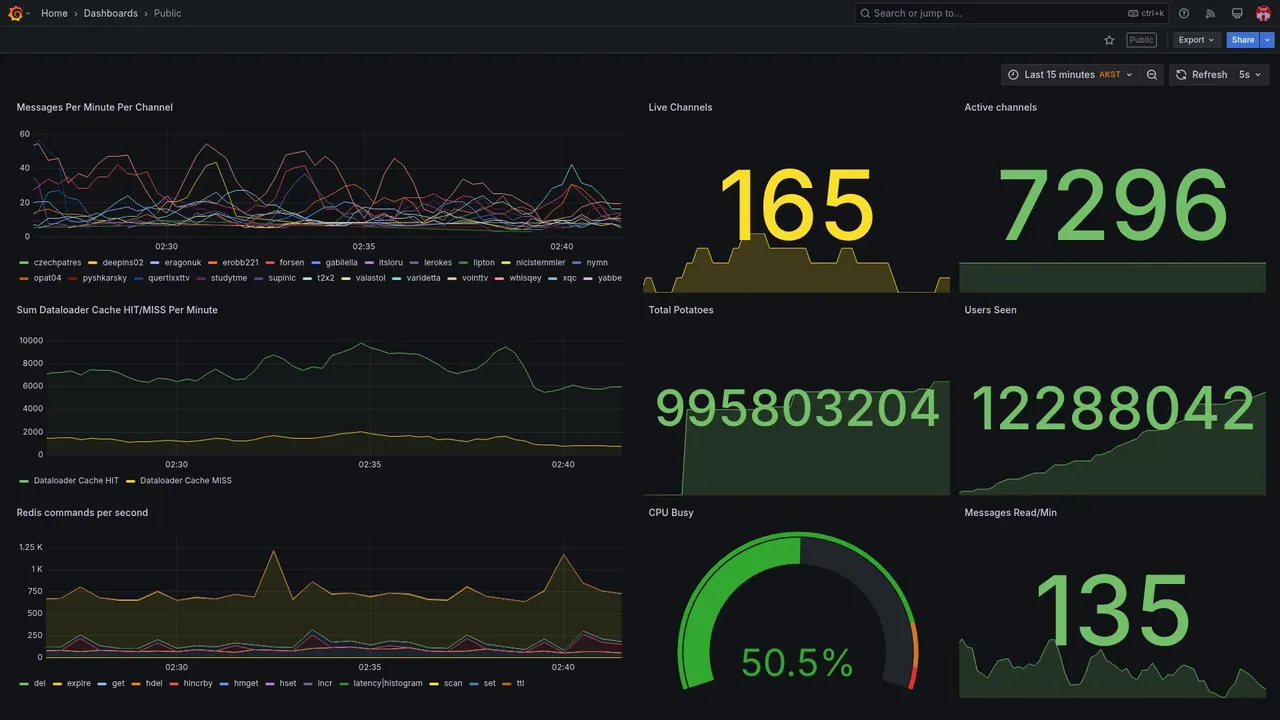
Task: Click the 165 Live Channels value
Action: click(x=797, y=205)
